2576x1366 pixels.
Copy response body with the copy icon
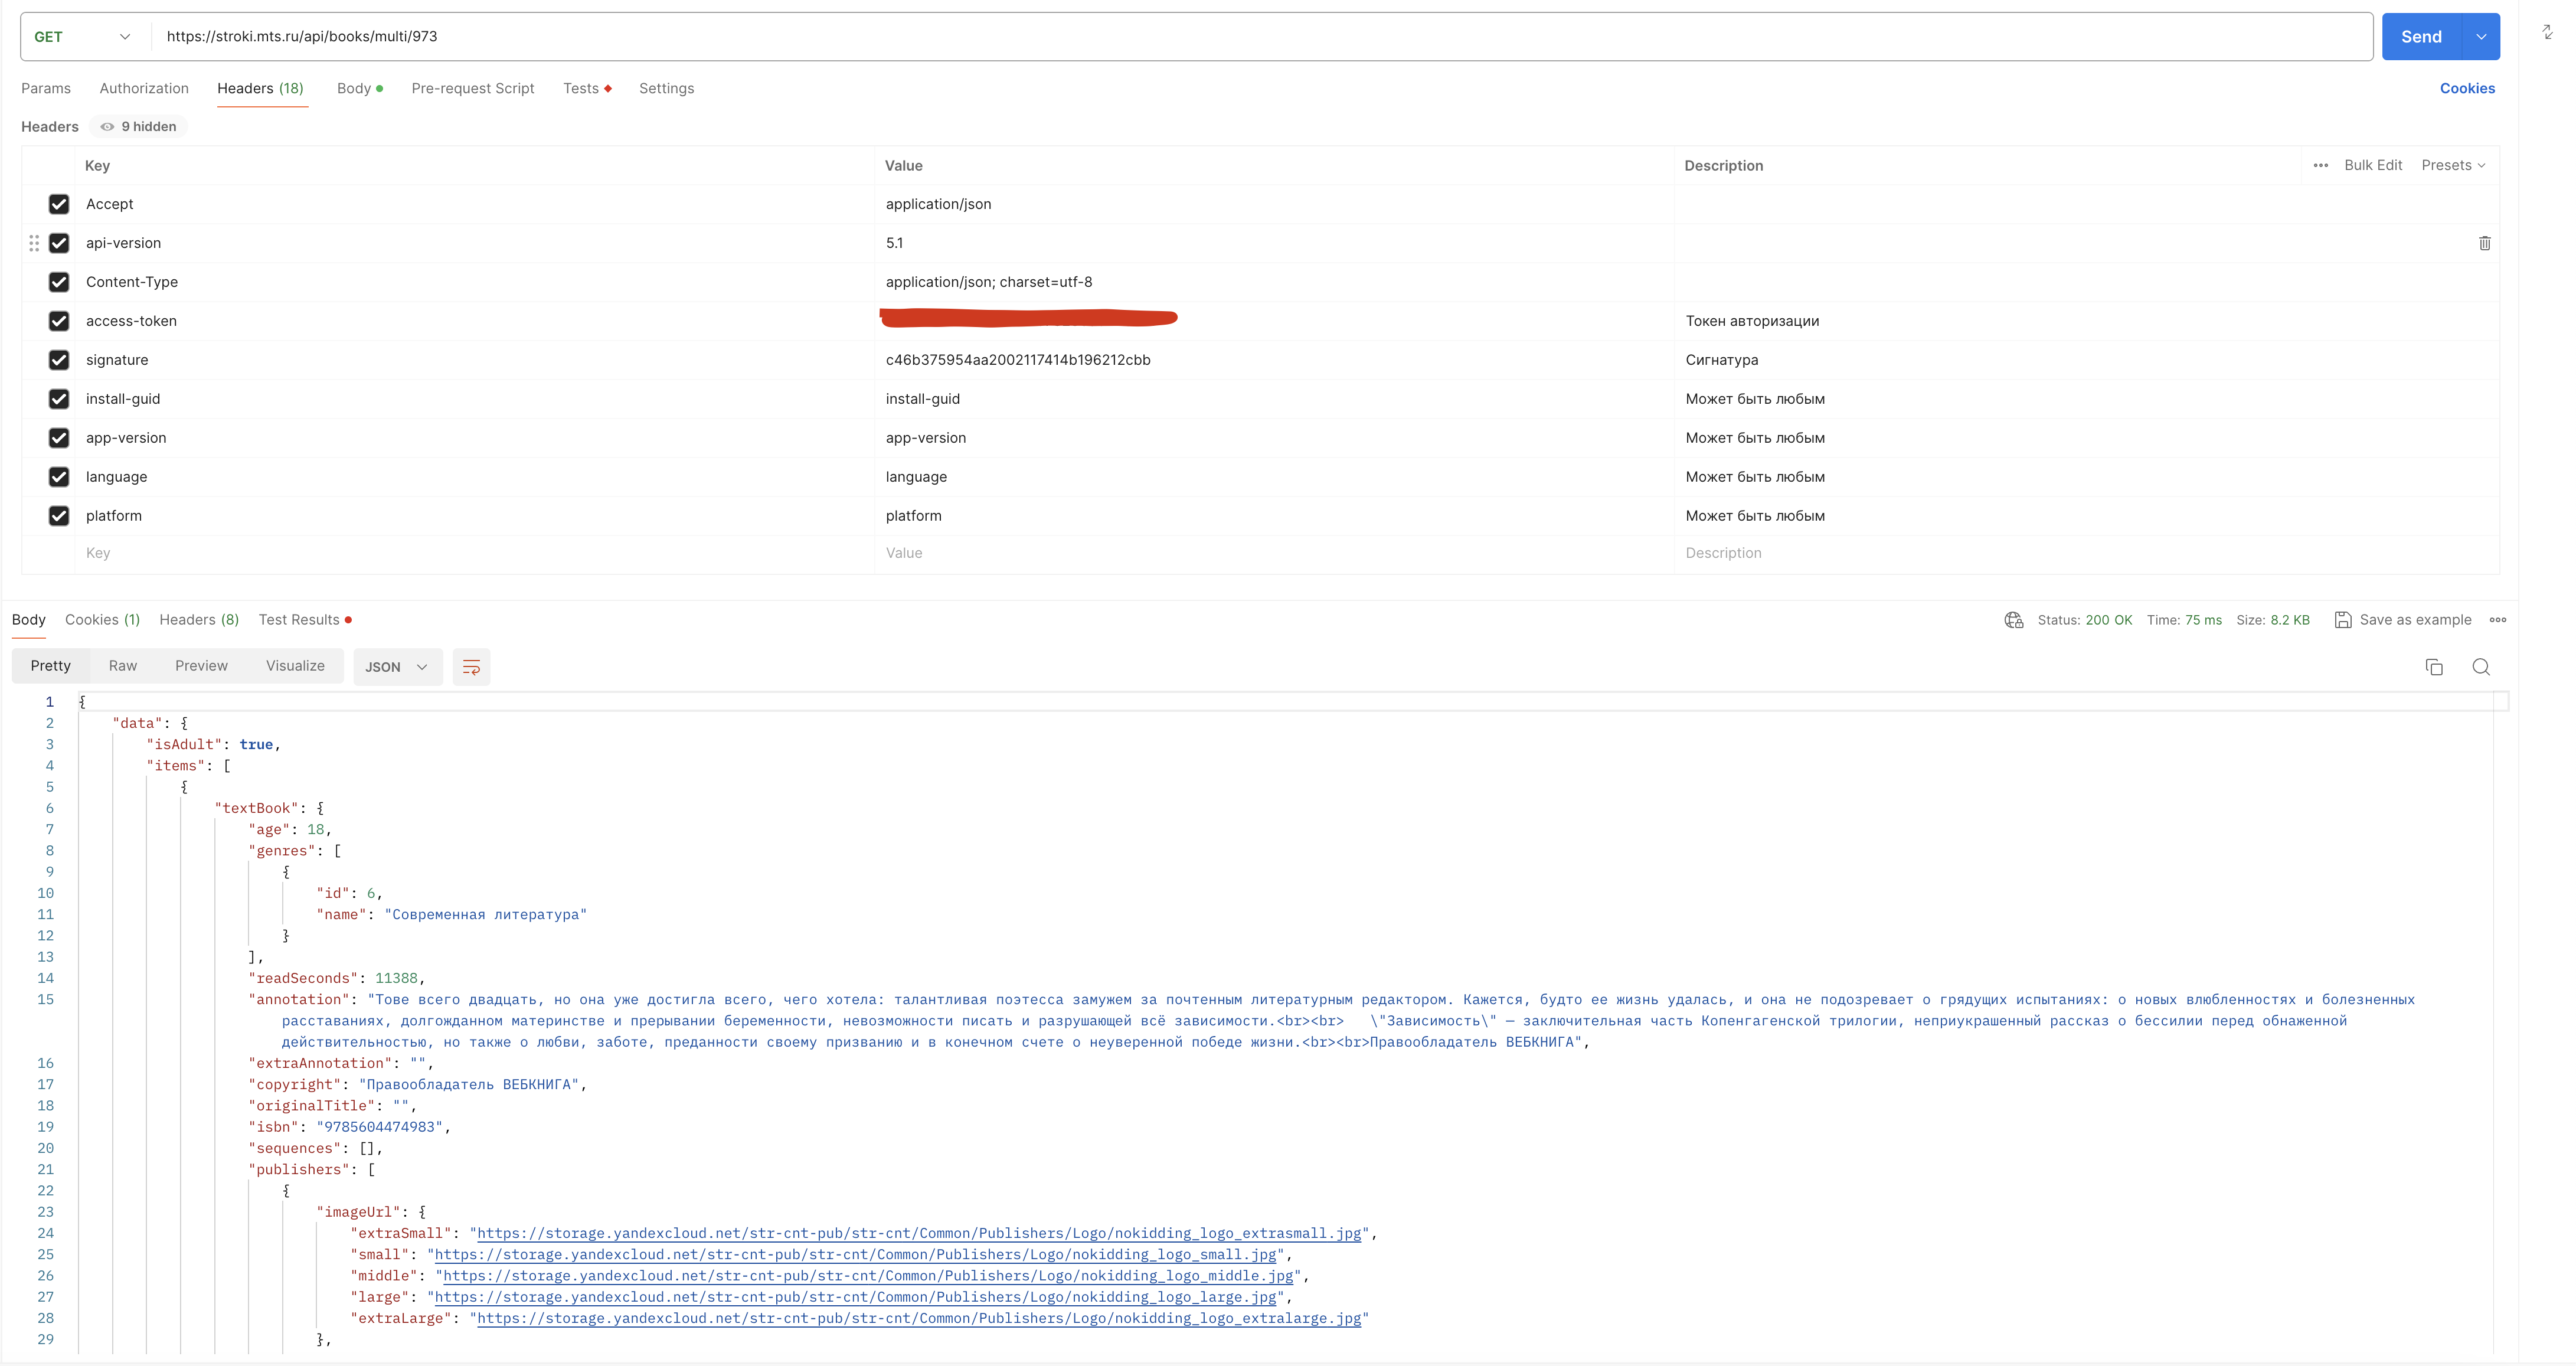(2434, 667)
